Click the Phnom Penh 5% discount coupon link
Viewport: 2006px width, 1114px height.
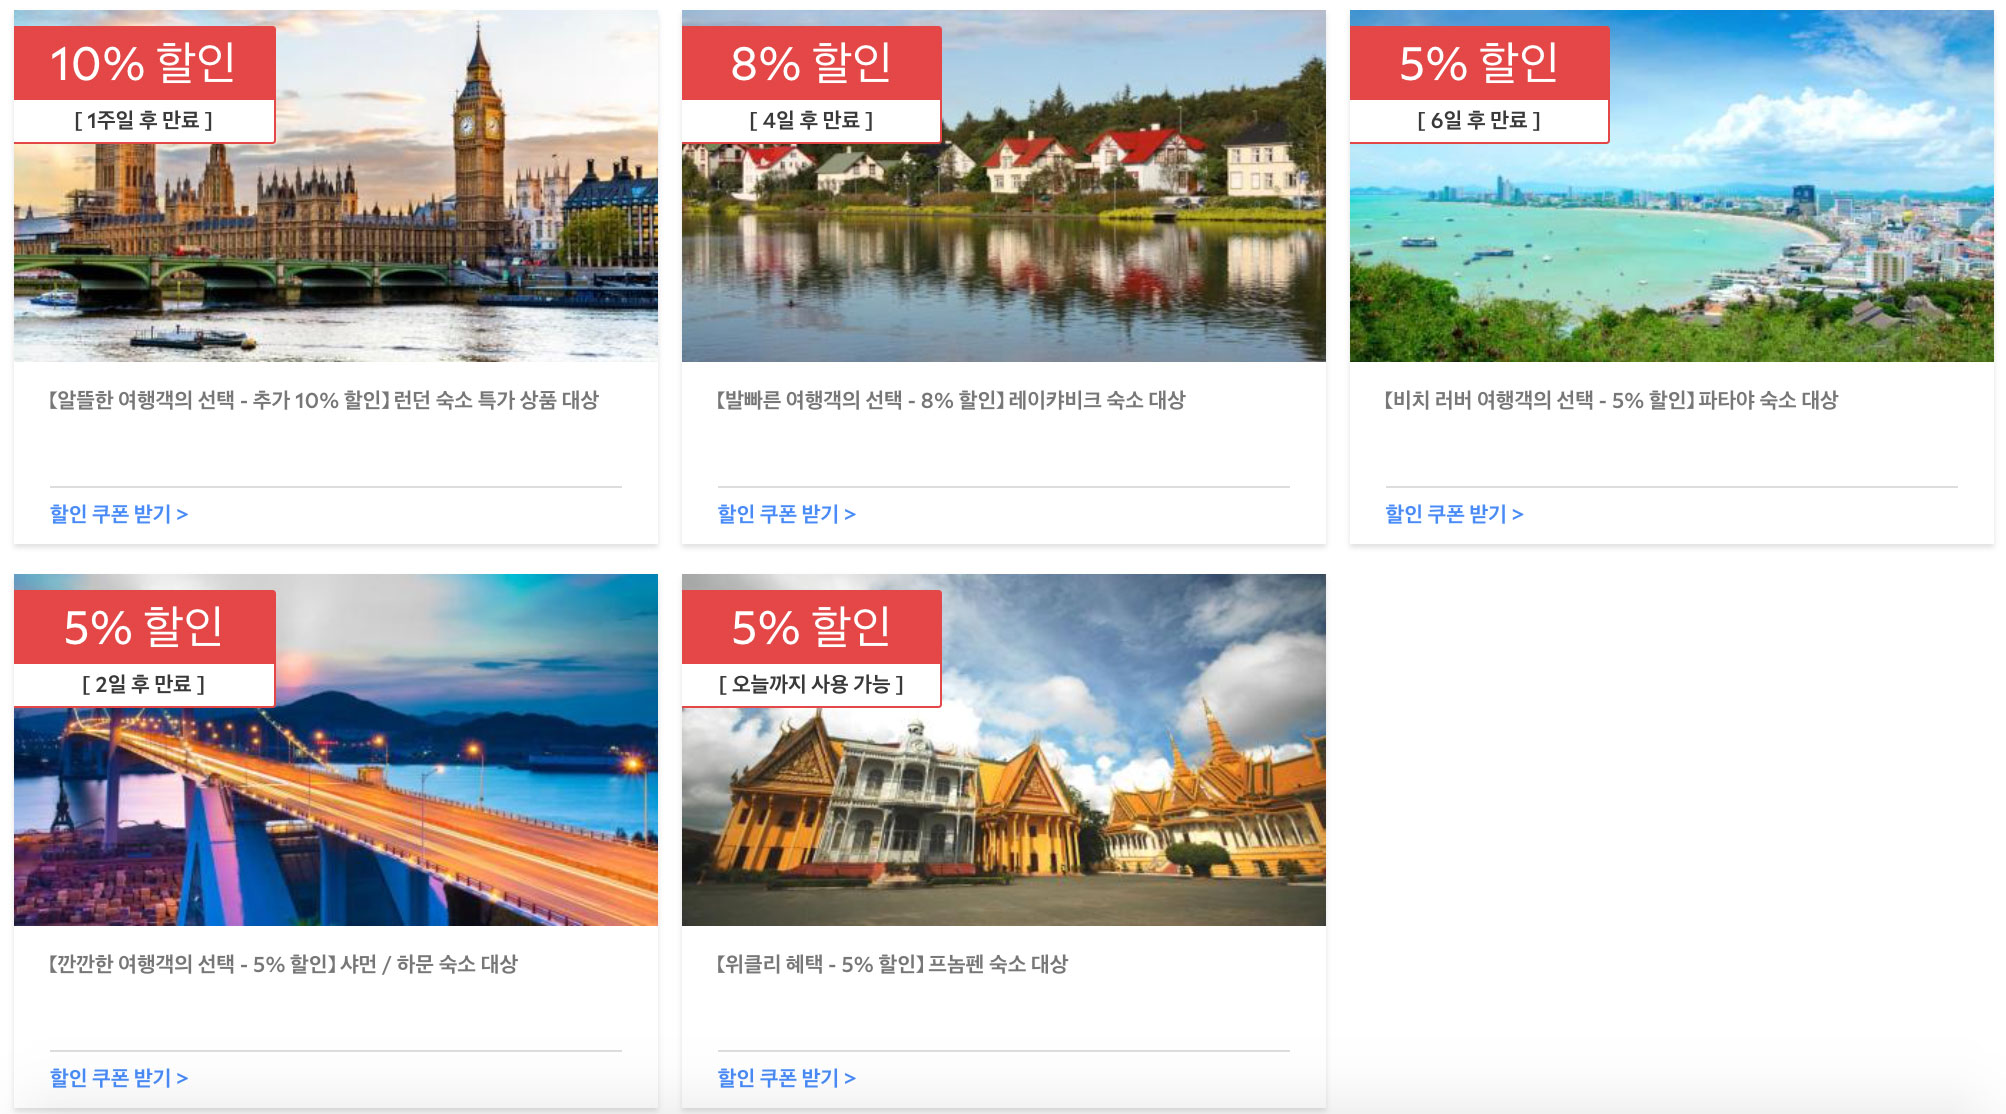pos(786,1078)
